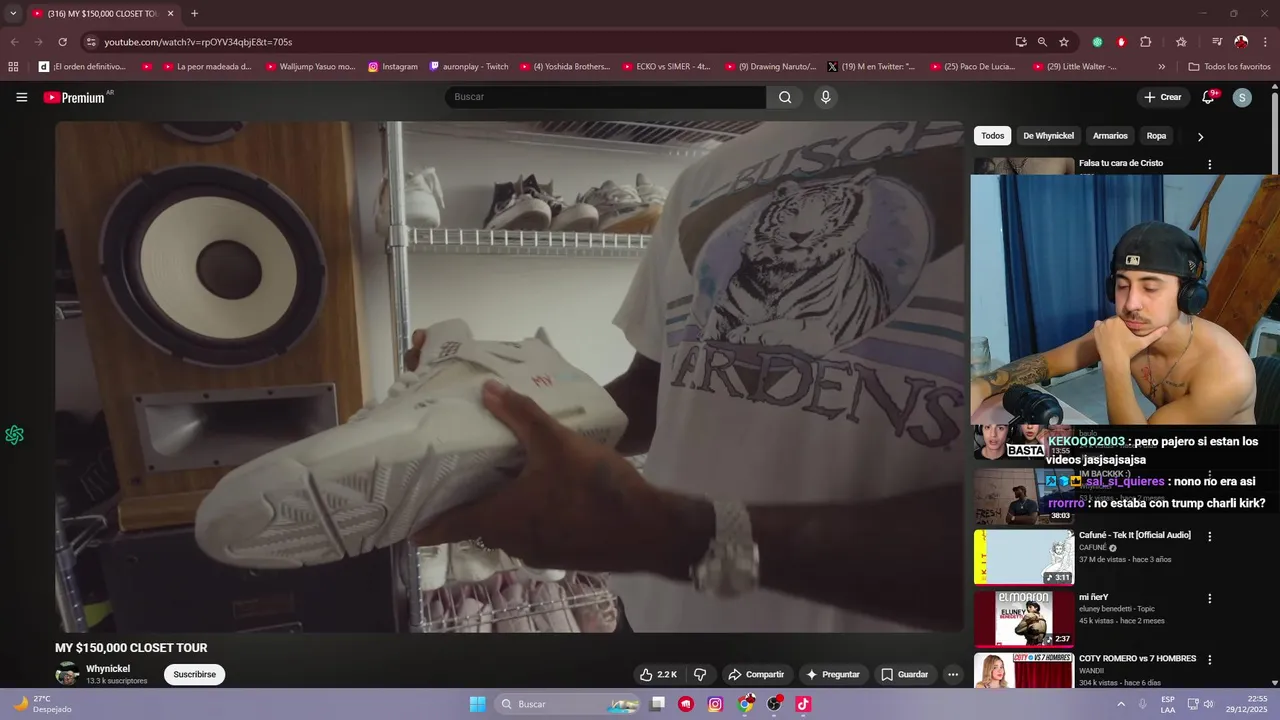The width and height of the screenshot is (1280, 720).
Task: Dislike the video with thumbs down
Action: pos(700,675)
